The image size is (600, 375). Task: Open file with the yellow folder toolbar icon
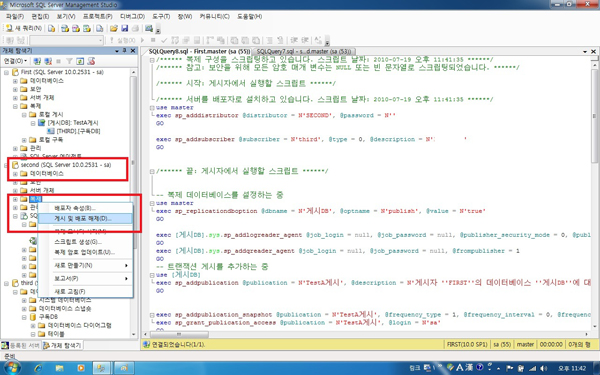click(114, 28)
